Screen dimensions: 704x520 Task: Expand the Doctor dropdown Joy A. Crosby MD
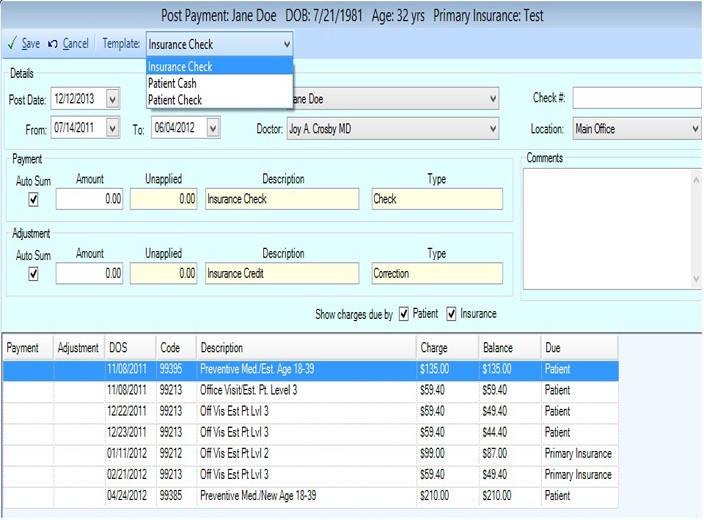[x=493, y=129]
